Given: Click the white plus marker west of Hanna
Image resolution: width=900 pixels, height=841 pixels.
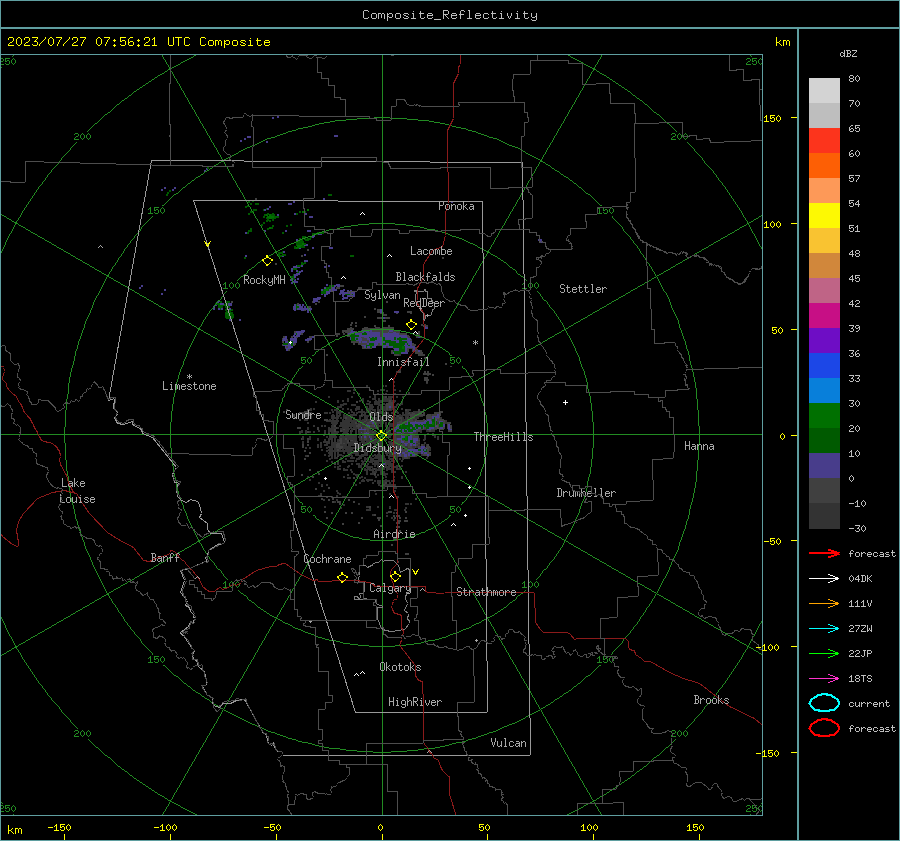Looking at the screenshot, I should 565,402.
